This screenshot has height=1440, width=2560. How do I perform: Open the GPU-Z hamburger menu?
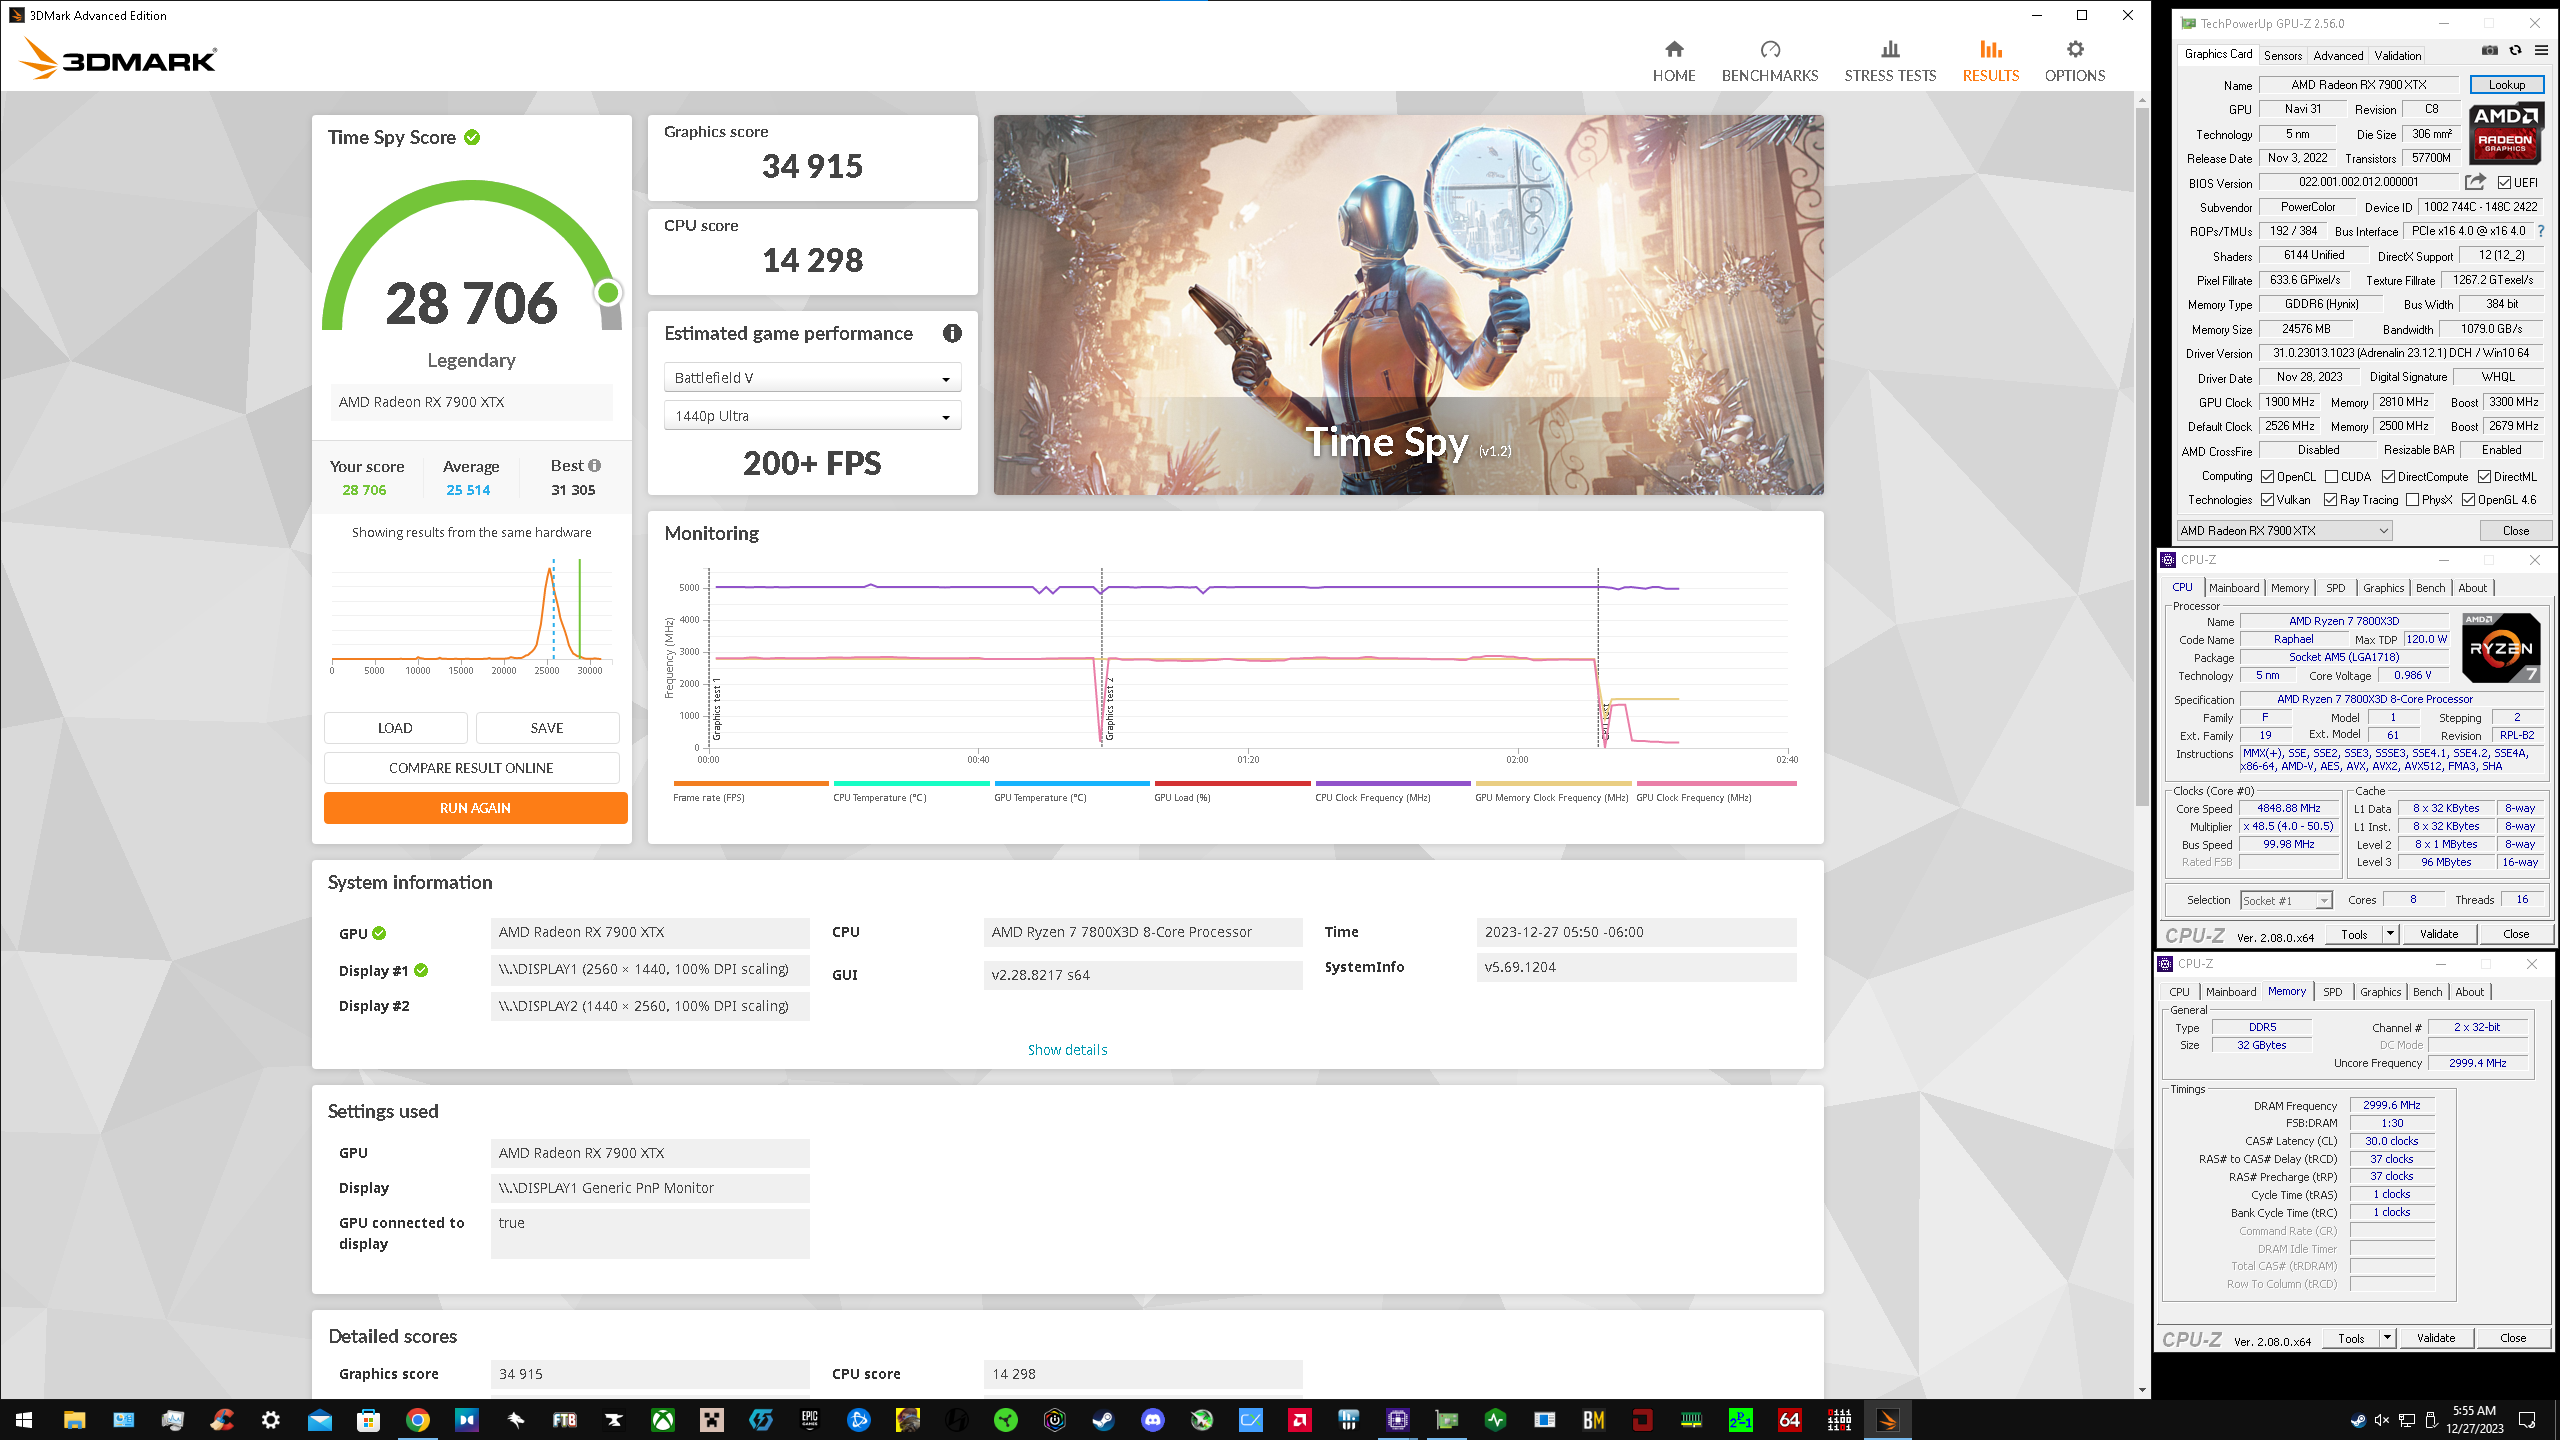click(x=2541, y=52)
